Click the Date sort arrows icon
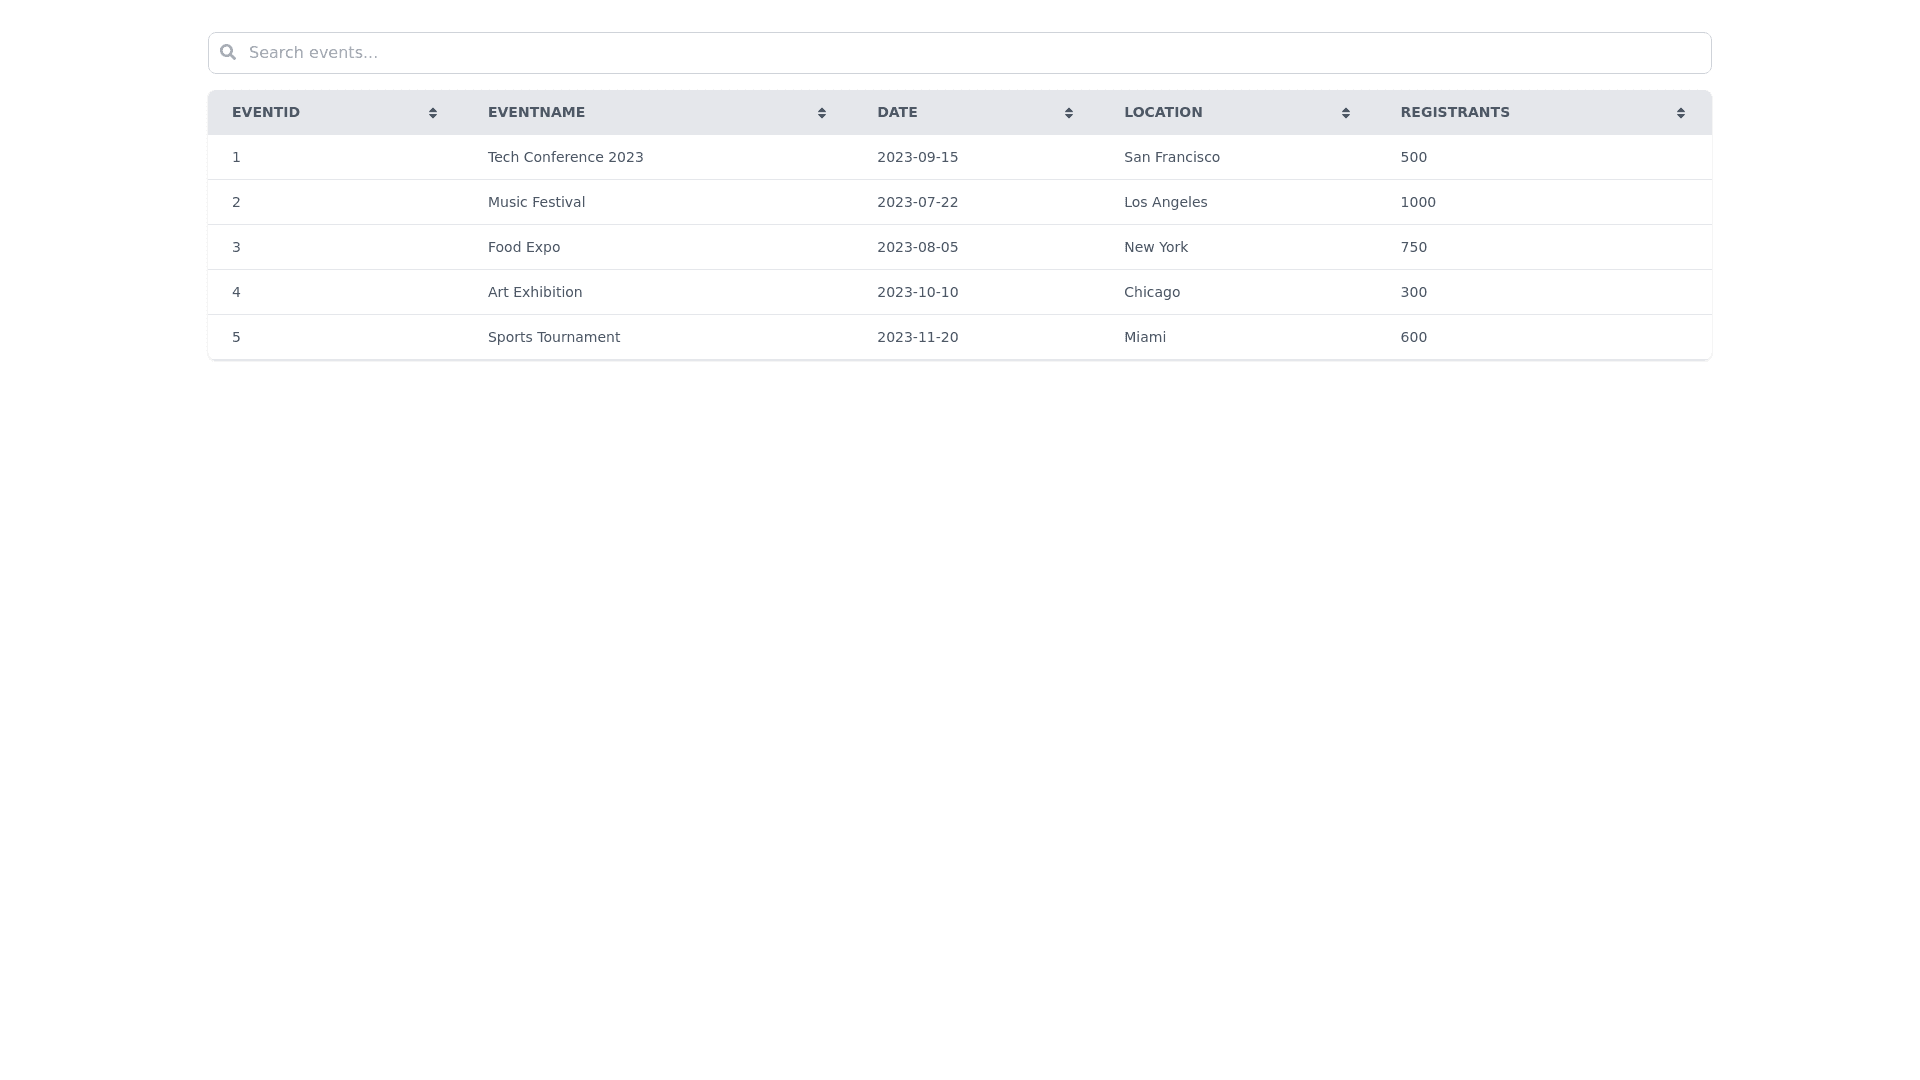 point(1069,113)
